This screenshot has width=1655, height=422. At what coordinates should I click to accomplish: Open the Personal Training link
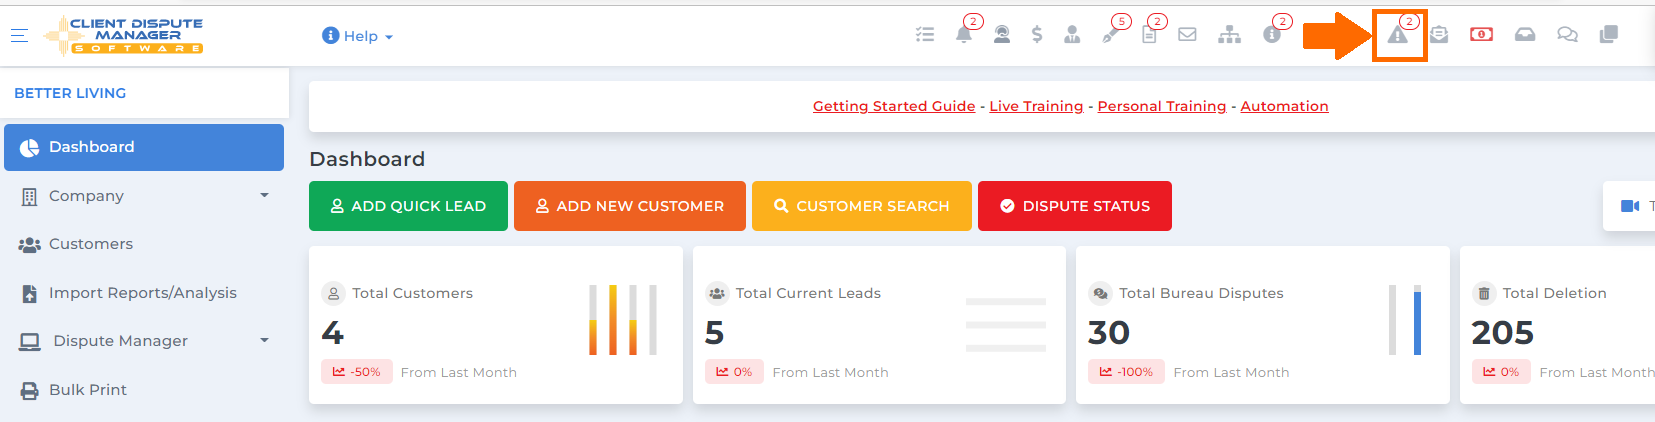[1162, 106]
